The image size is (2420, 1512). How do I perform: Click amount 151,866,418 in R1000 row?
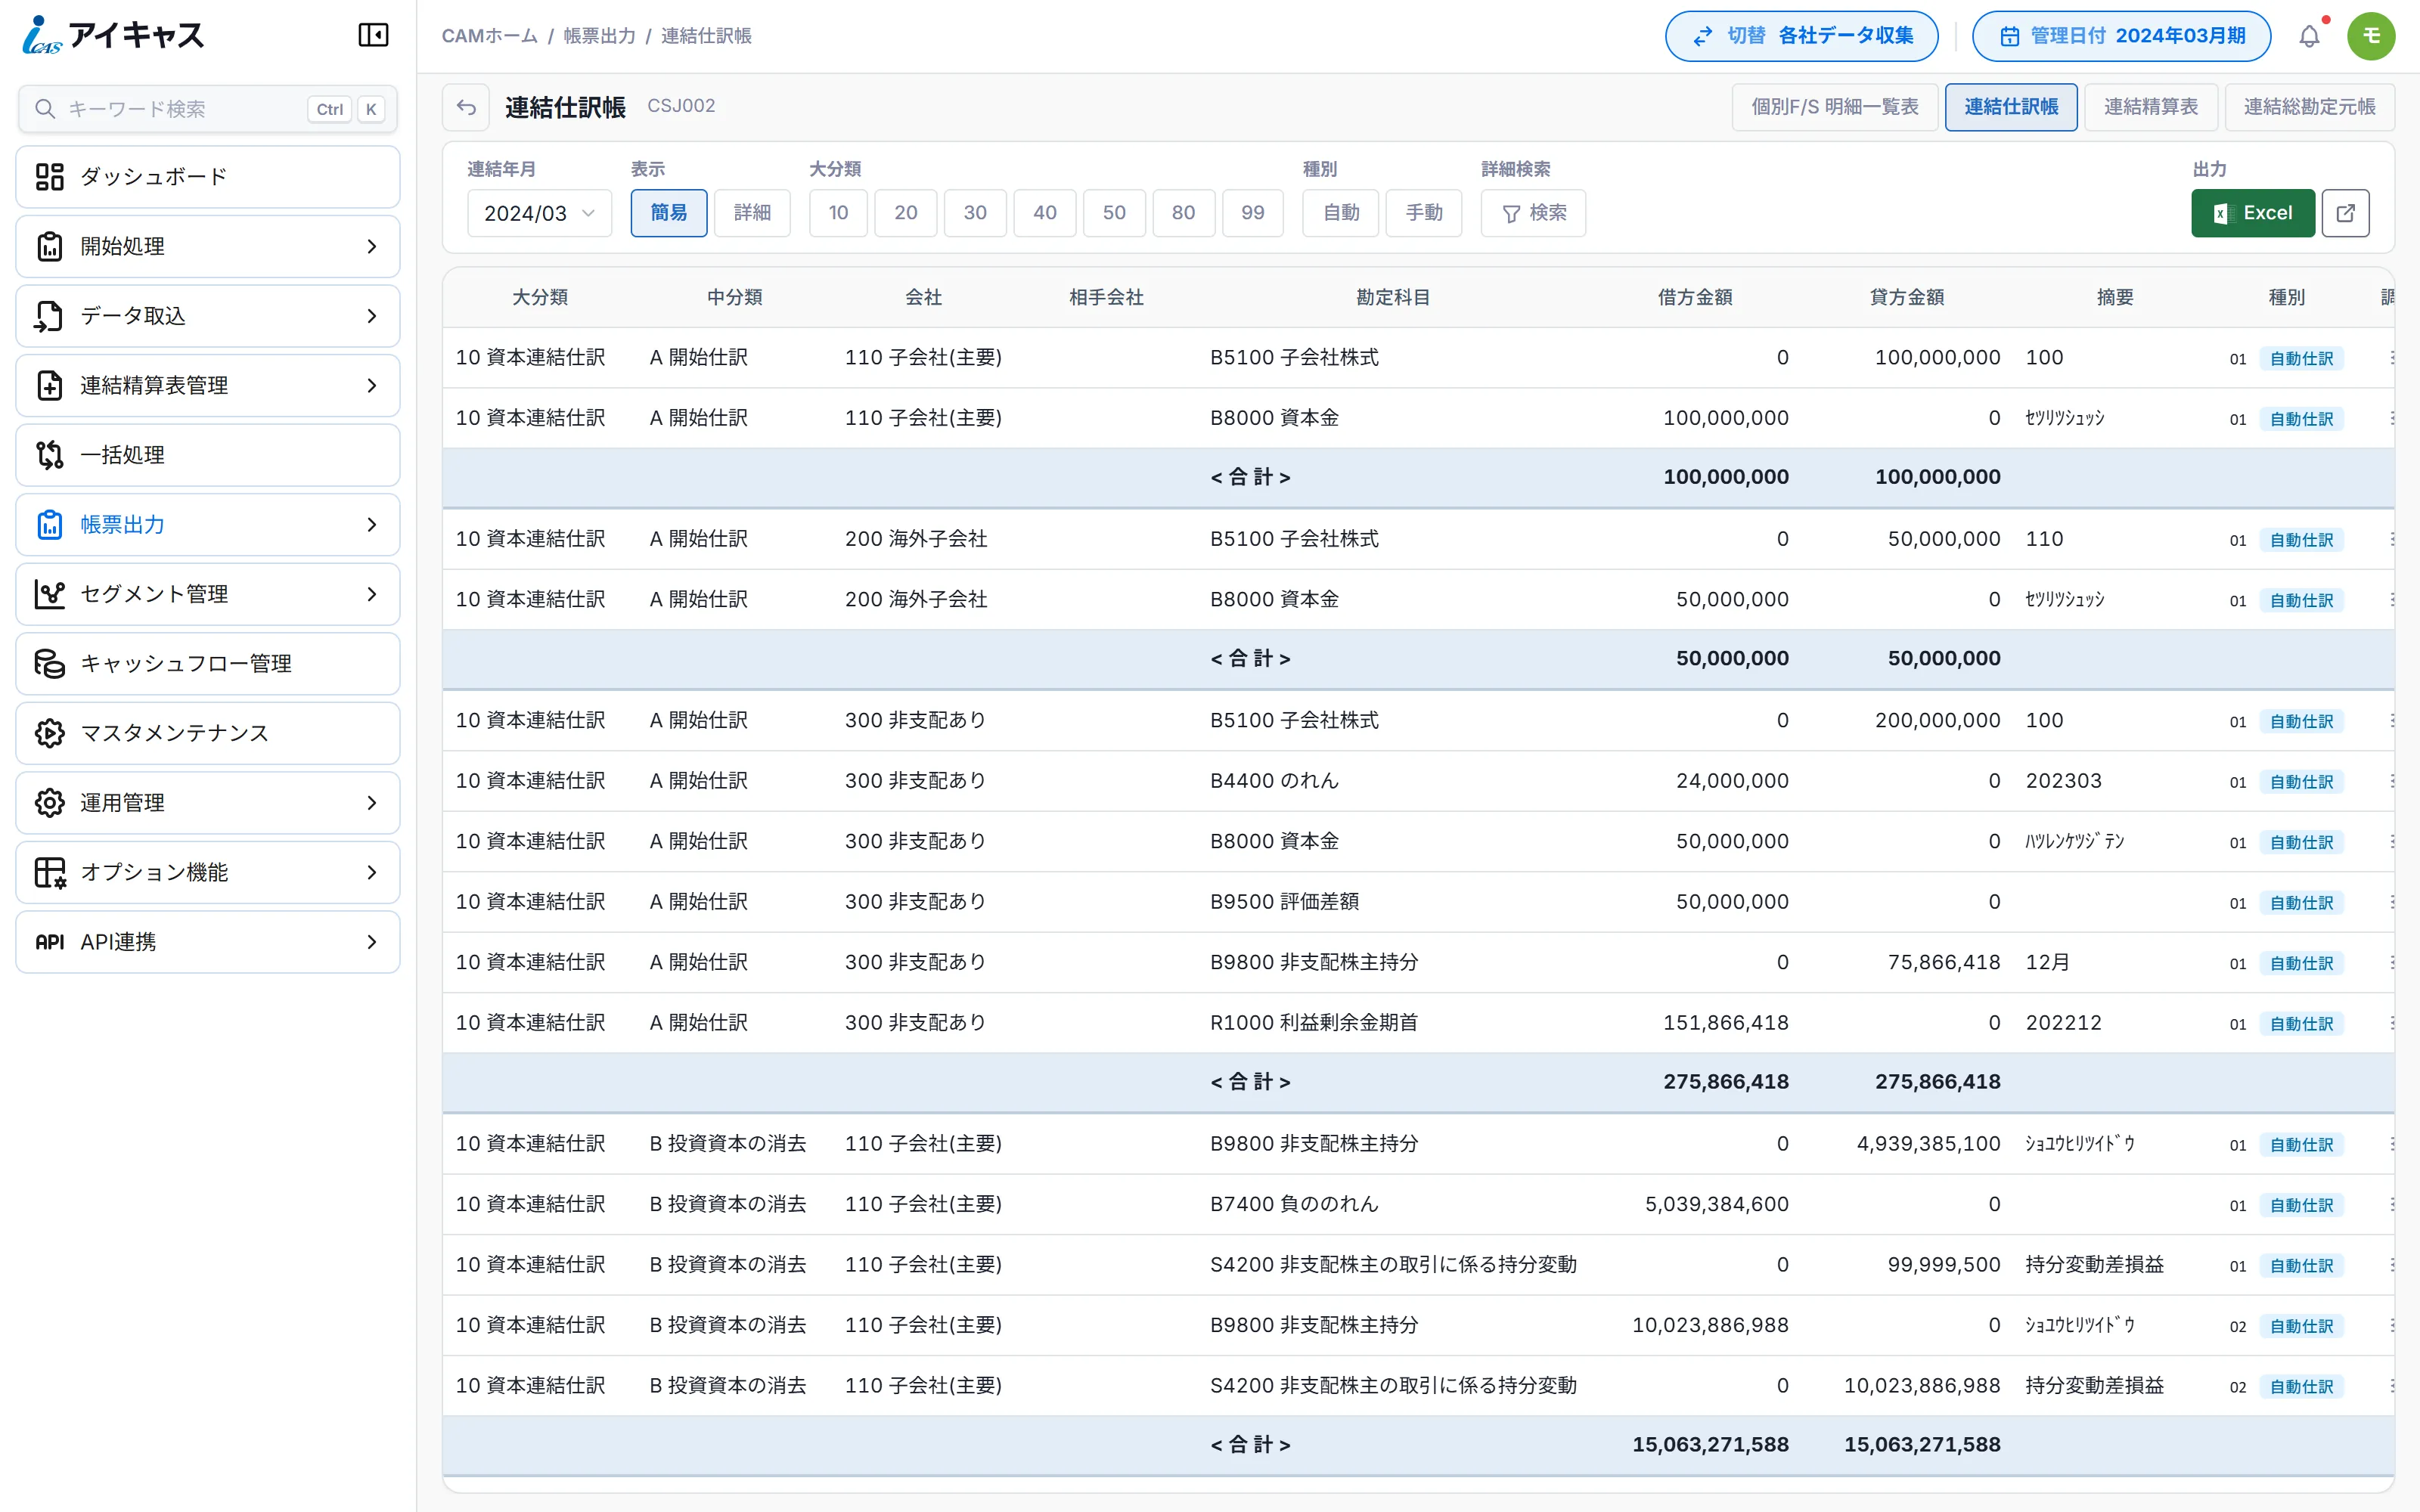(x=1726, y=1022)
